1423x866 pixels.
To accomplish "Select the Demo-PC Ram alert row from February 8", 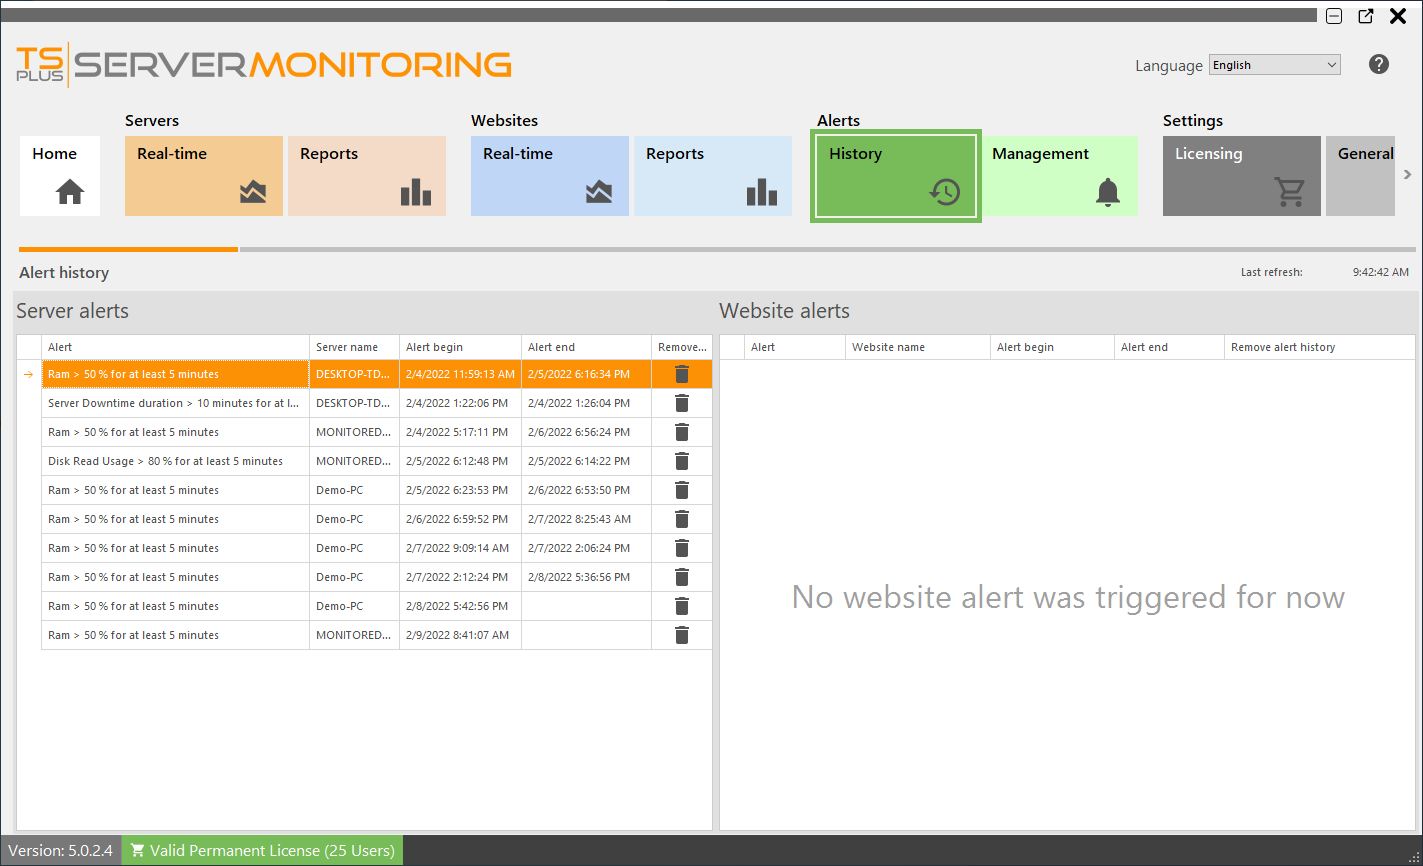I will [x=175, y=605].
